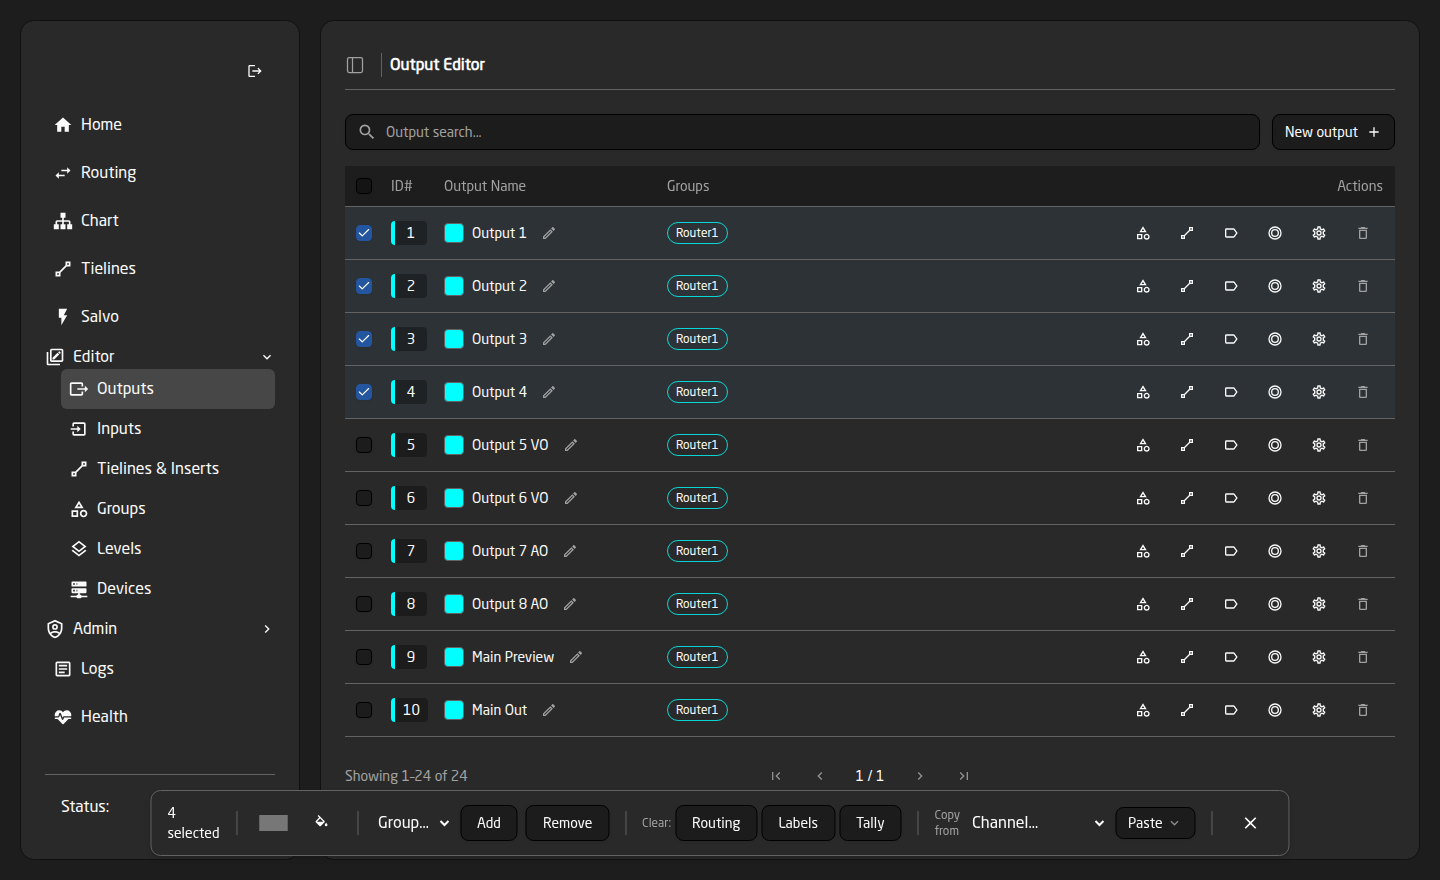The image size is (1440, 880).
Task: Open group assignment icon for Output 1
Action: coord(1143,233)
